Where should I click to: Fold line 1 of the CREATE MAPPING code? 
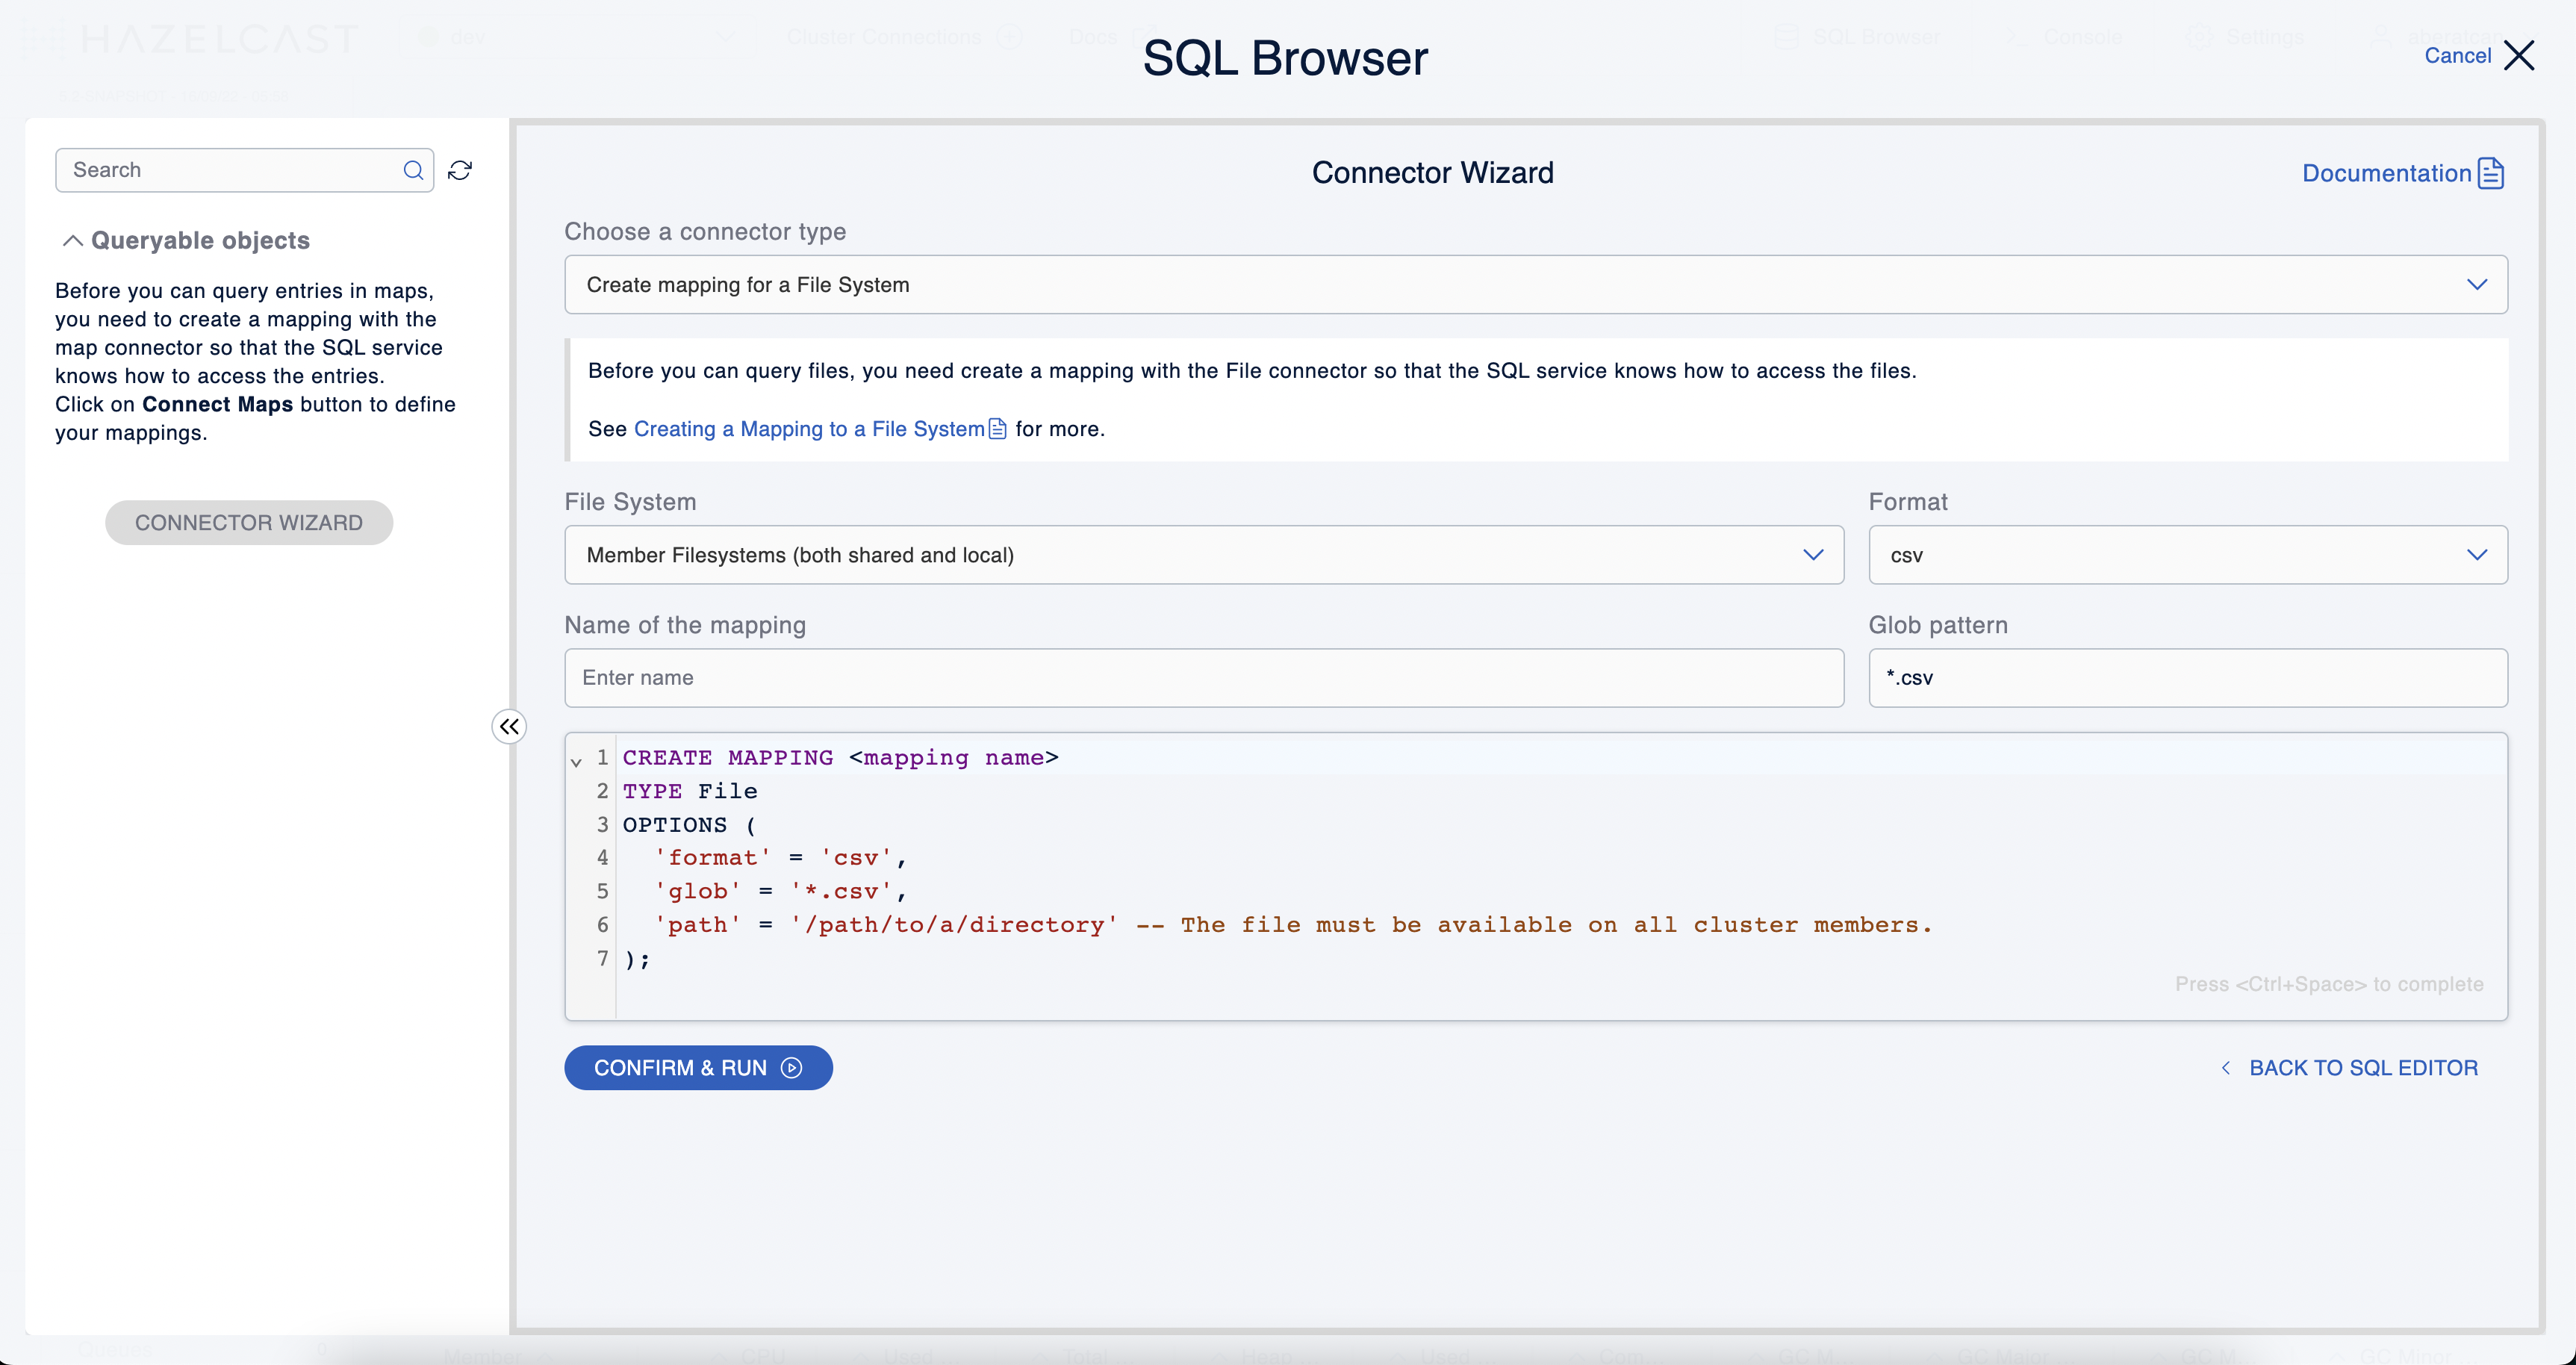[x=577, y=760]
